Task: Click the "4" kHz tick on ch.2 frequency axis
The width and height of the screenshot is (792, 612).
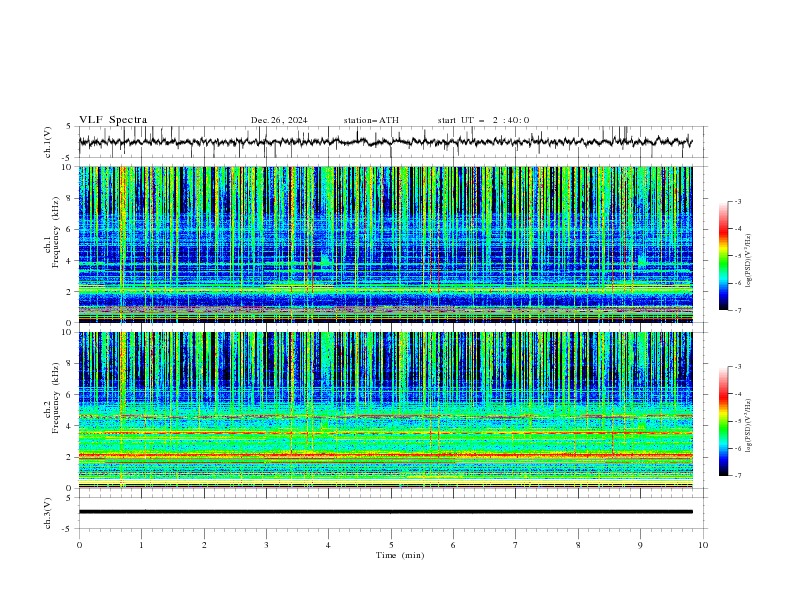Action: (x=70, y=426)
